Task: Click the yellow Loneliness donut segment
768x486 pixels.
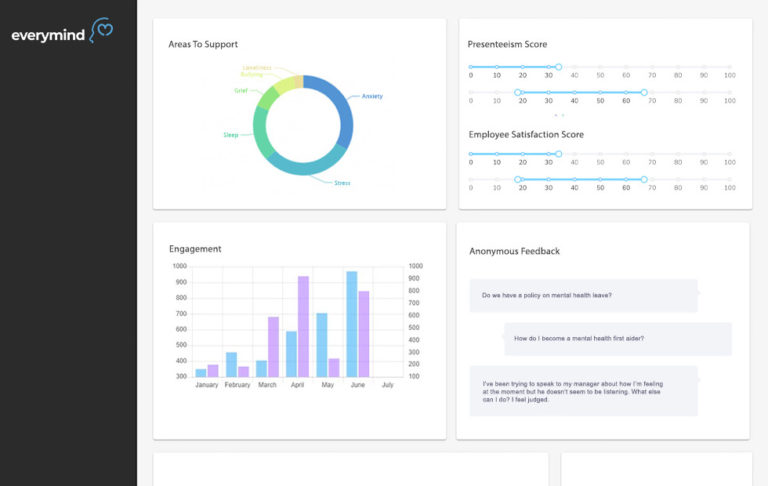Action: coord(288,83)
